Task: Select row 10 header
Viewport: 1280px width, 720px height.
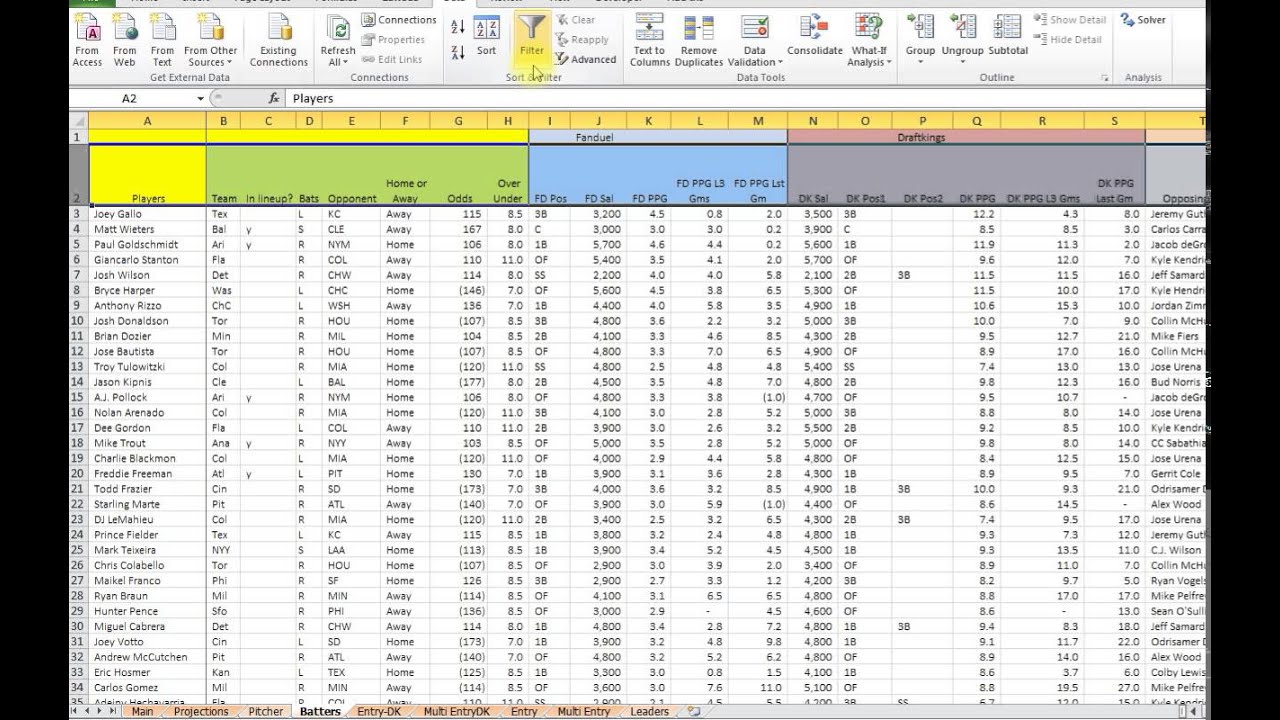Action: [78, 321]
